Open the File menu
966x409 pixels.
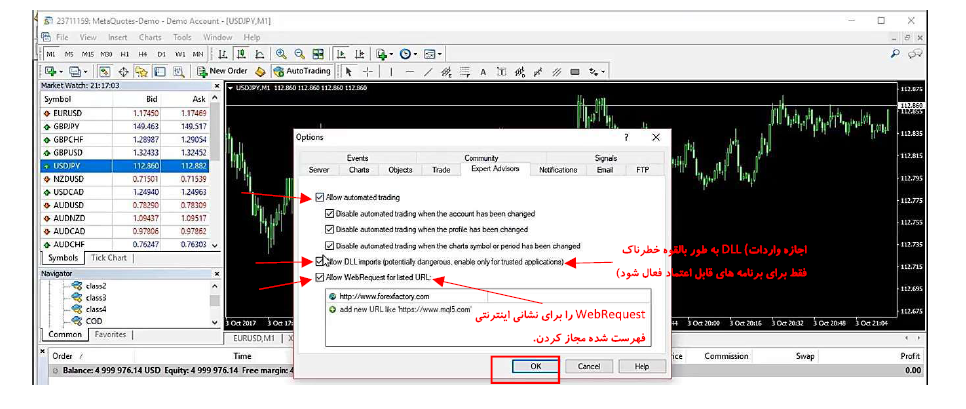click(x=62, y=37)
